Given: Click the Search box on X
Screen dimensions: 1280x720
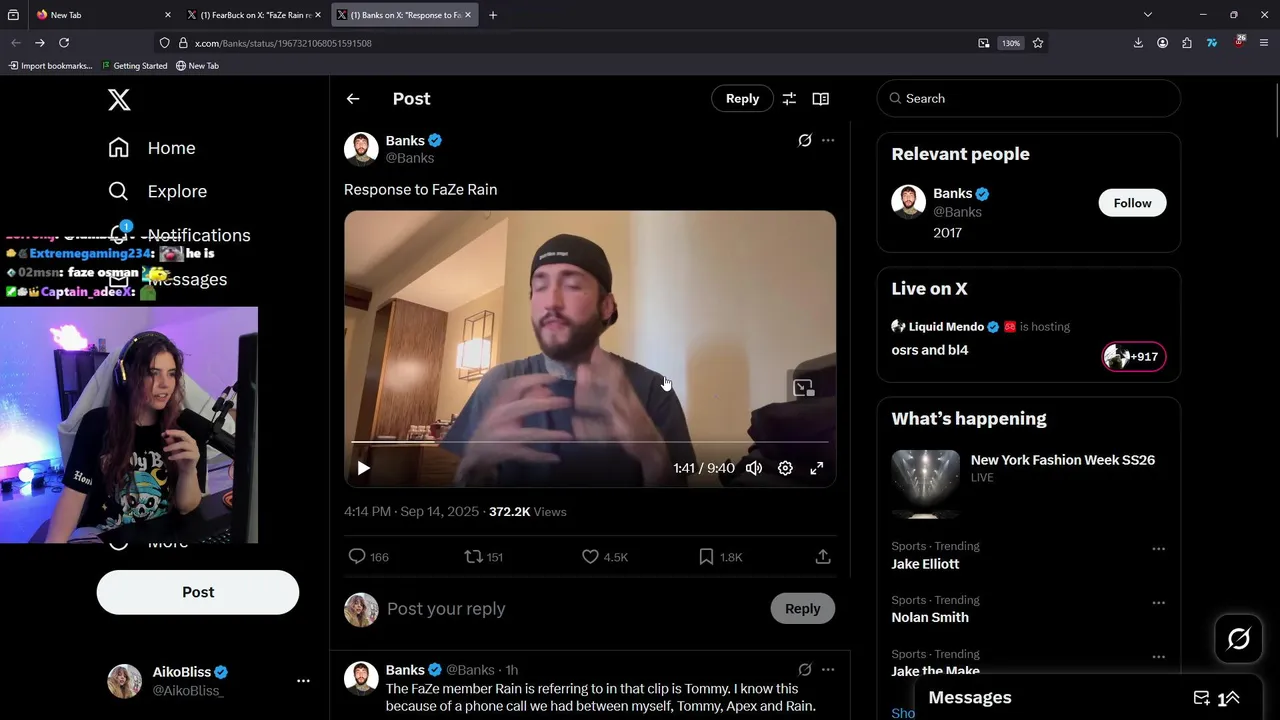Looking at the screenshot, I should click(1029, 99).
